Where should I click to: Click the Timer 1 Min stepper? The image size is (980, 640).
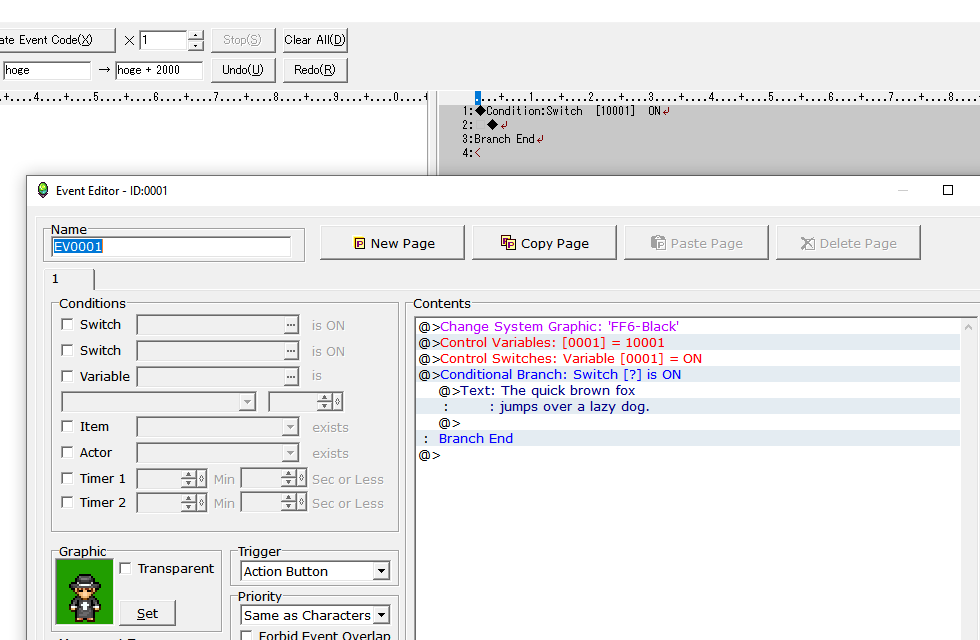click(188, 479)
